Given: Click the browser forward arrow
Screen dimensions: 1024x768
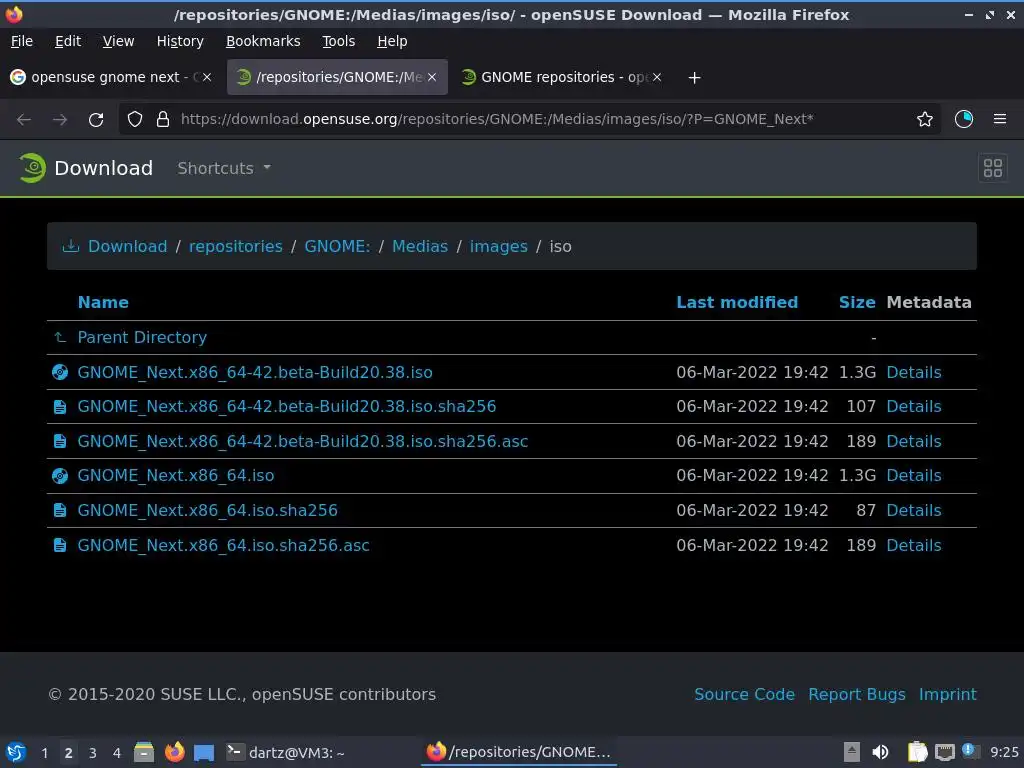Looking at the screenshot, I should pyautogui.click(x=60, y=120).
